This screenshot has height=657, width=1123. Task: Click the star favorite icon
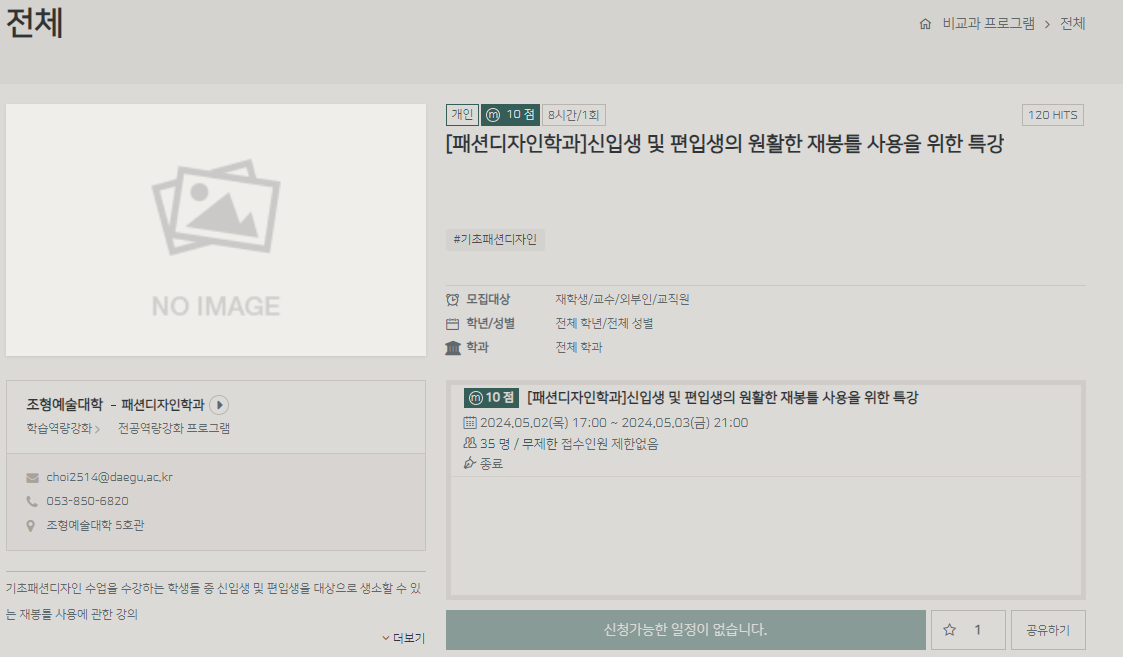pyautogui.click(x=950, y=630)
